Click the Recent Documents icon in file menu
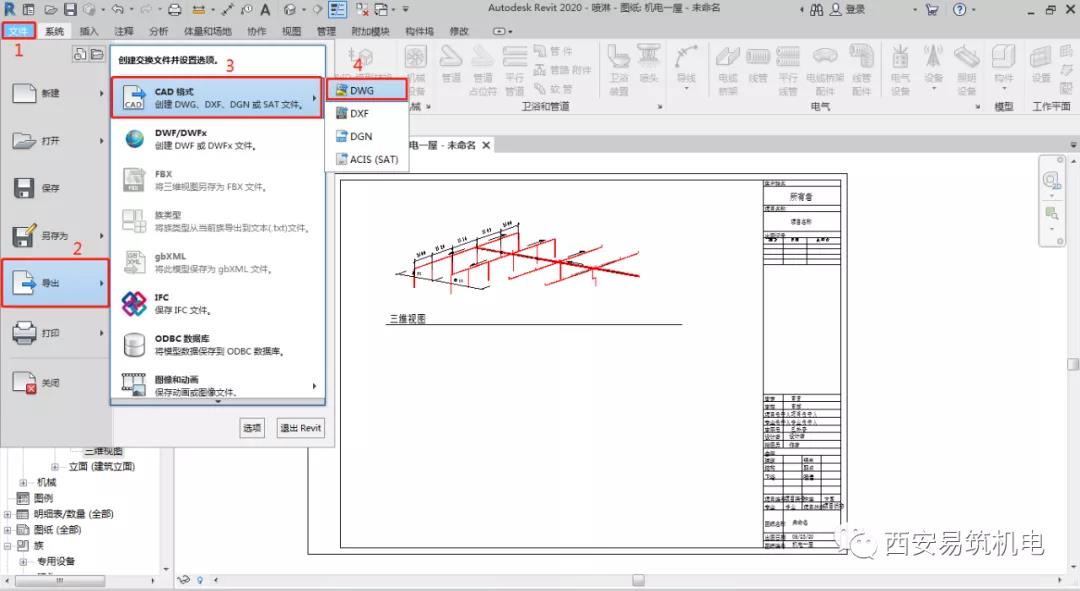This screenshot has height=591, width=1080. 80,54
